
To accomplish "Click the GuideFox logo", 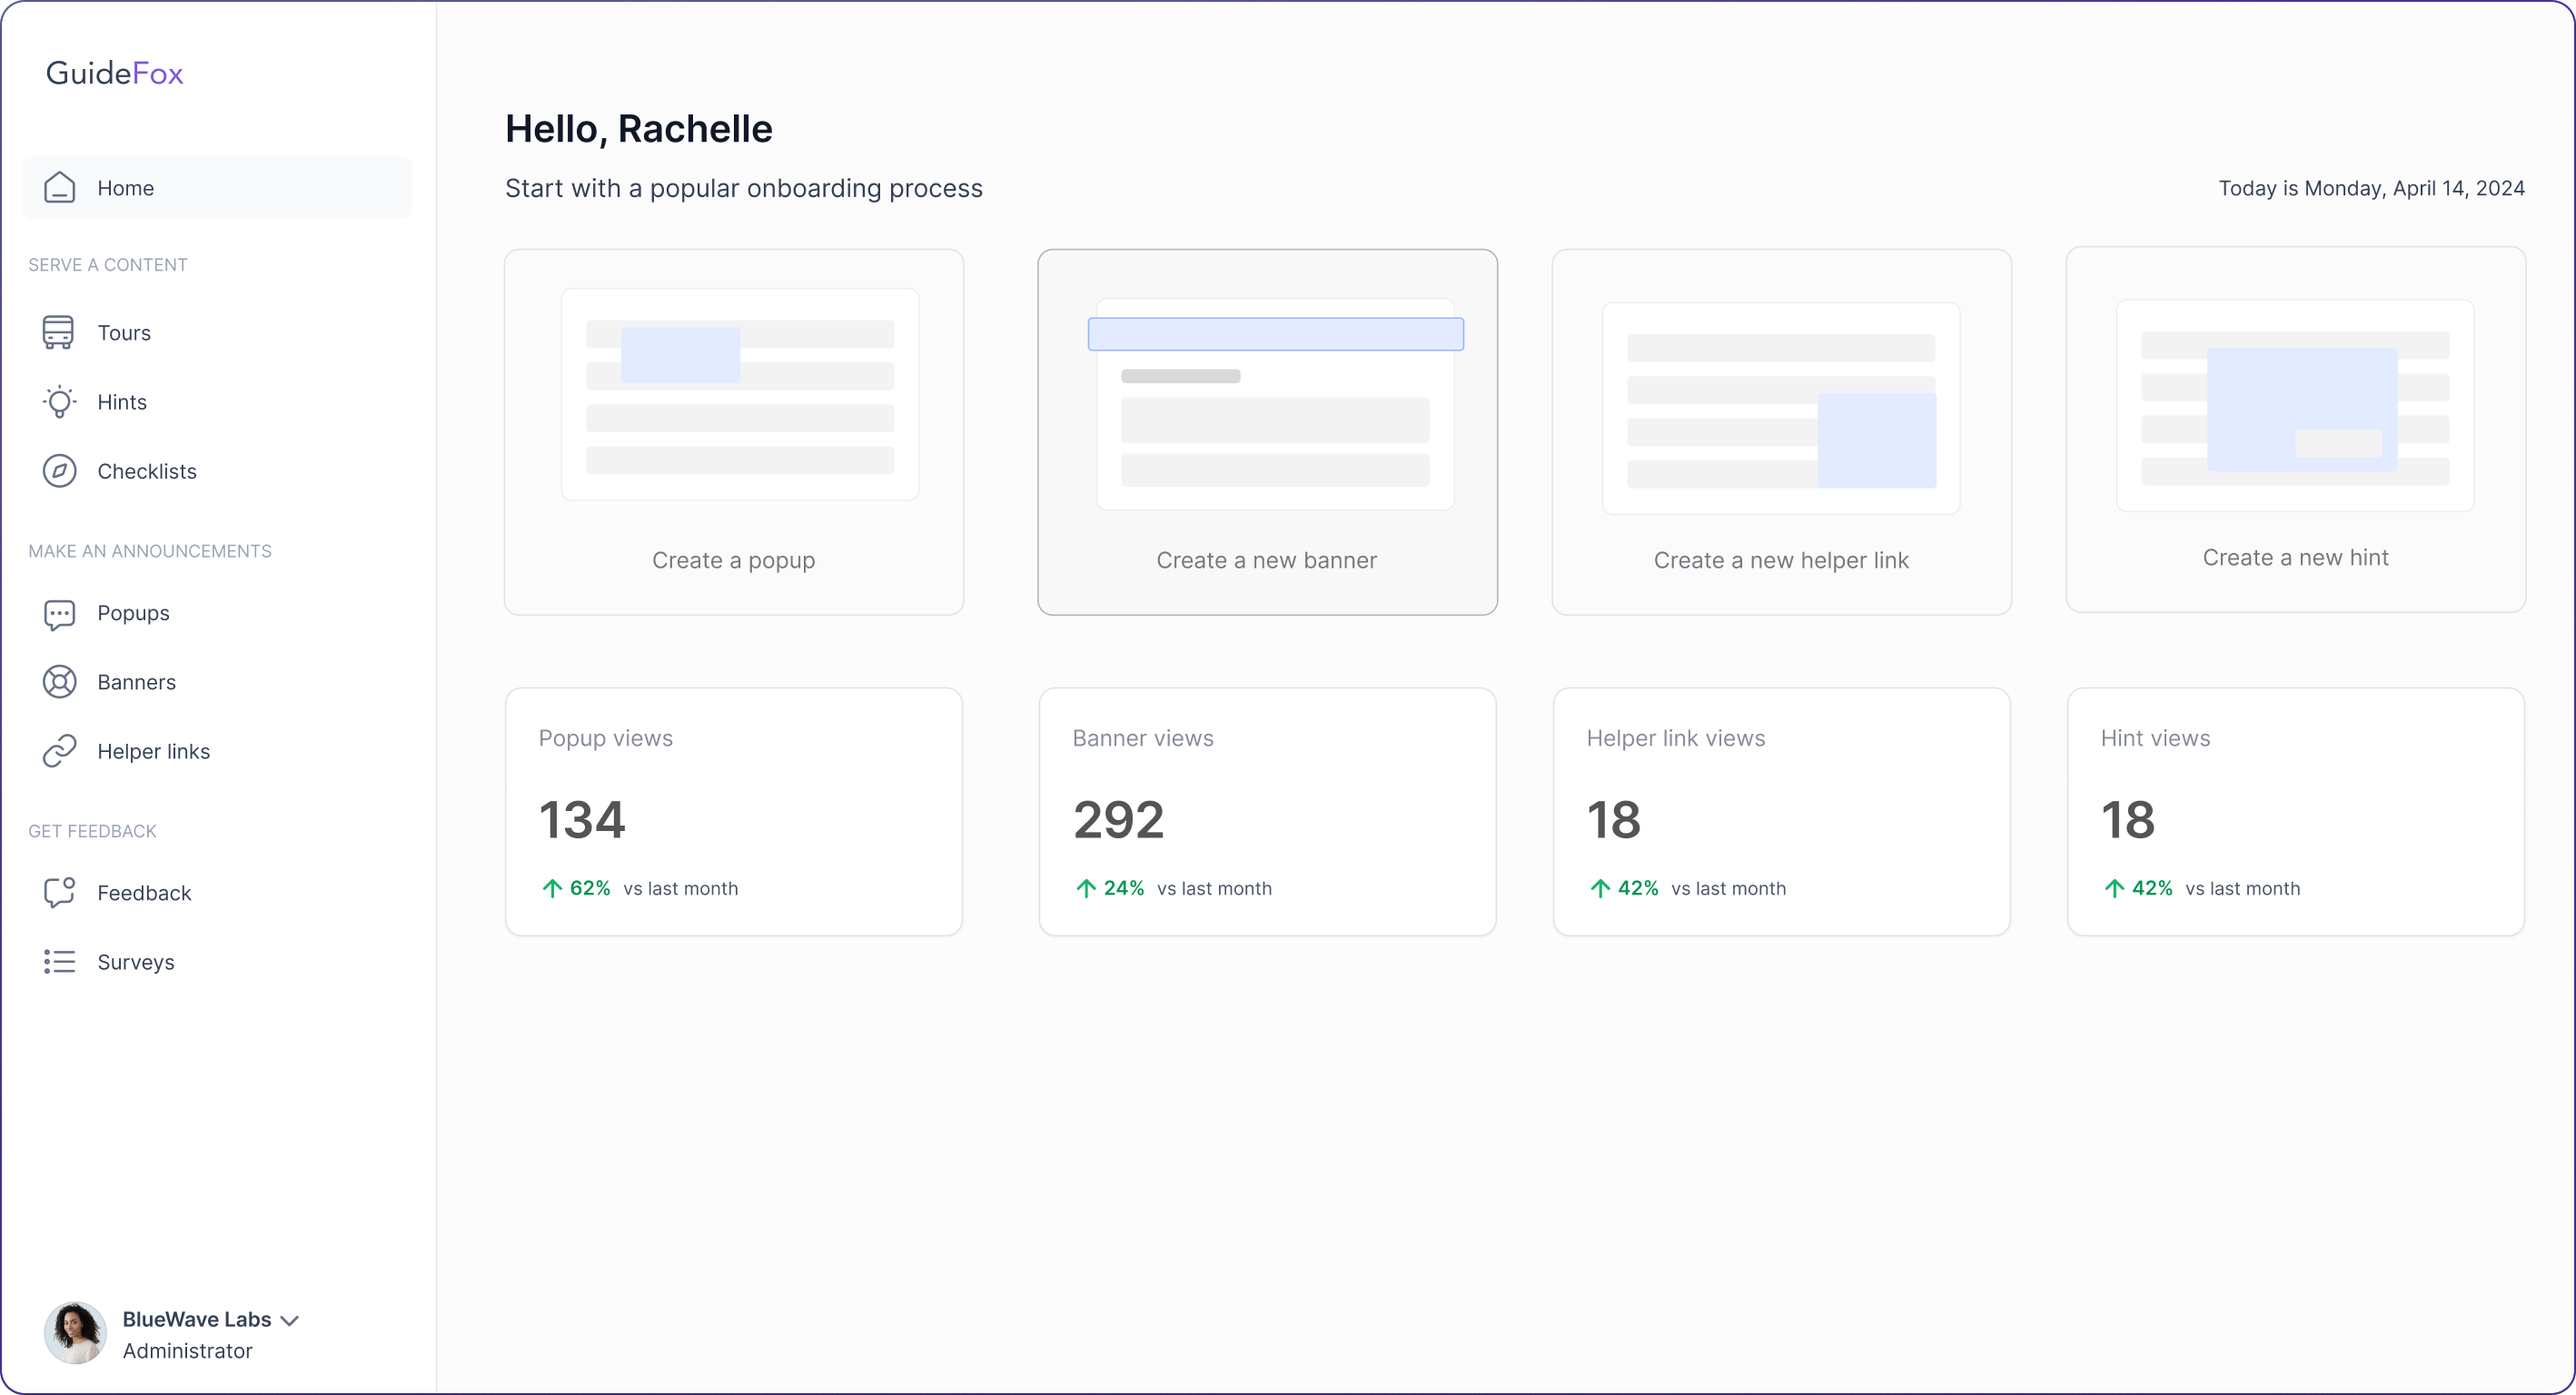I will point(114,72).
